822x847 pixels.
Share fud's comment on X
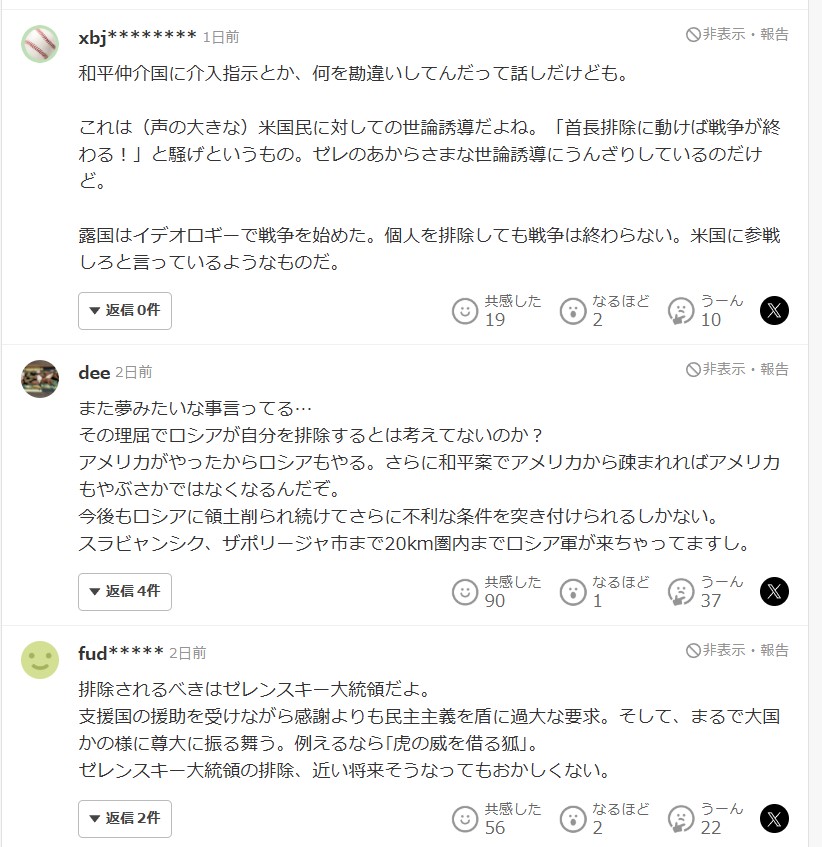pos(774,818)
